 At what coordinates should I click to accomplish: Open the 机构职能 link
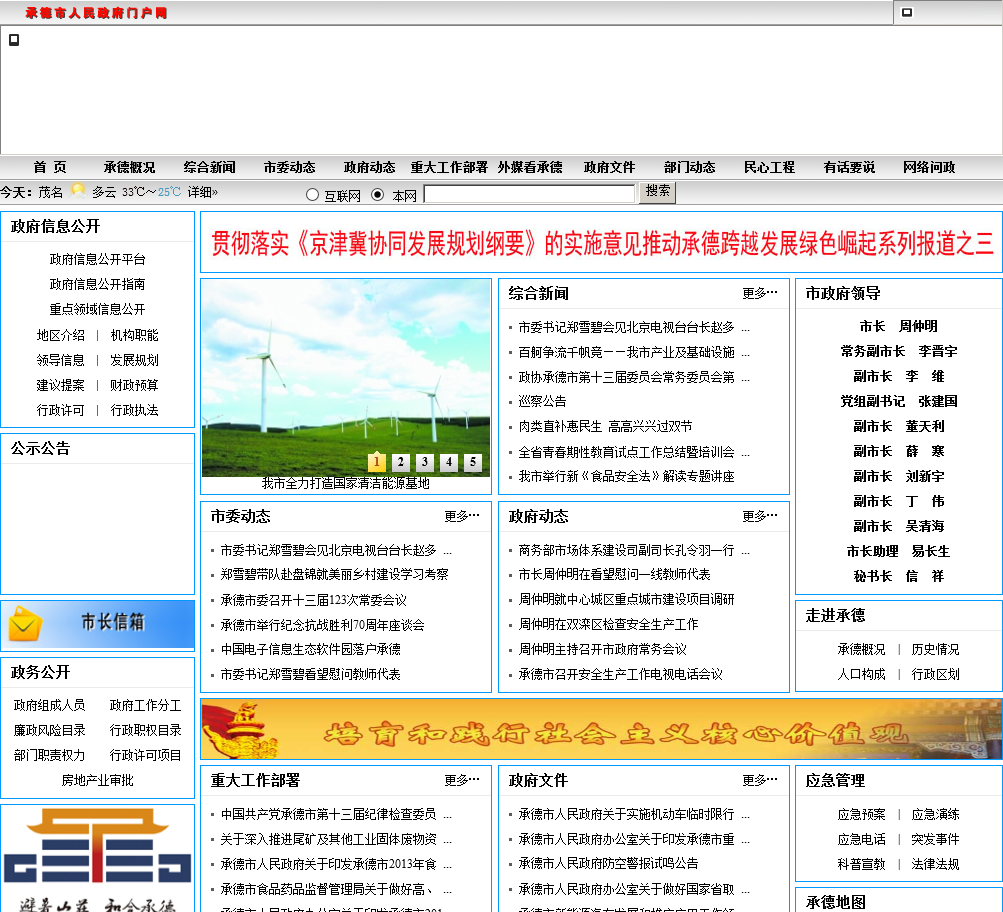(134, 335)
